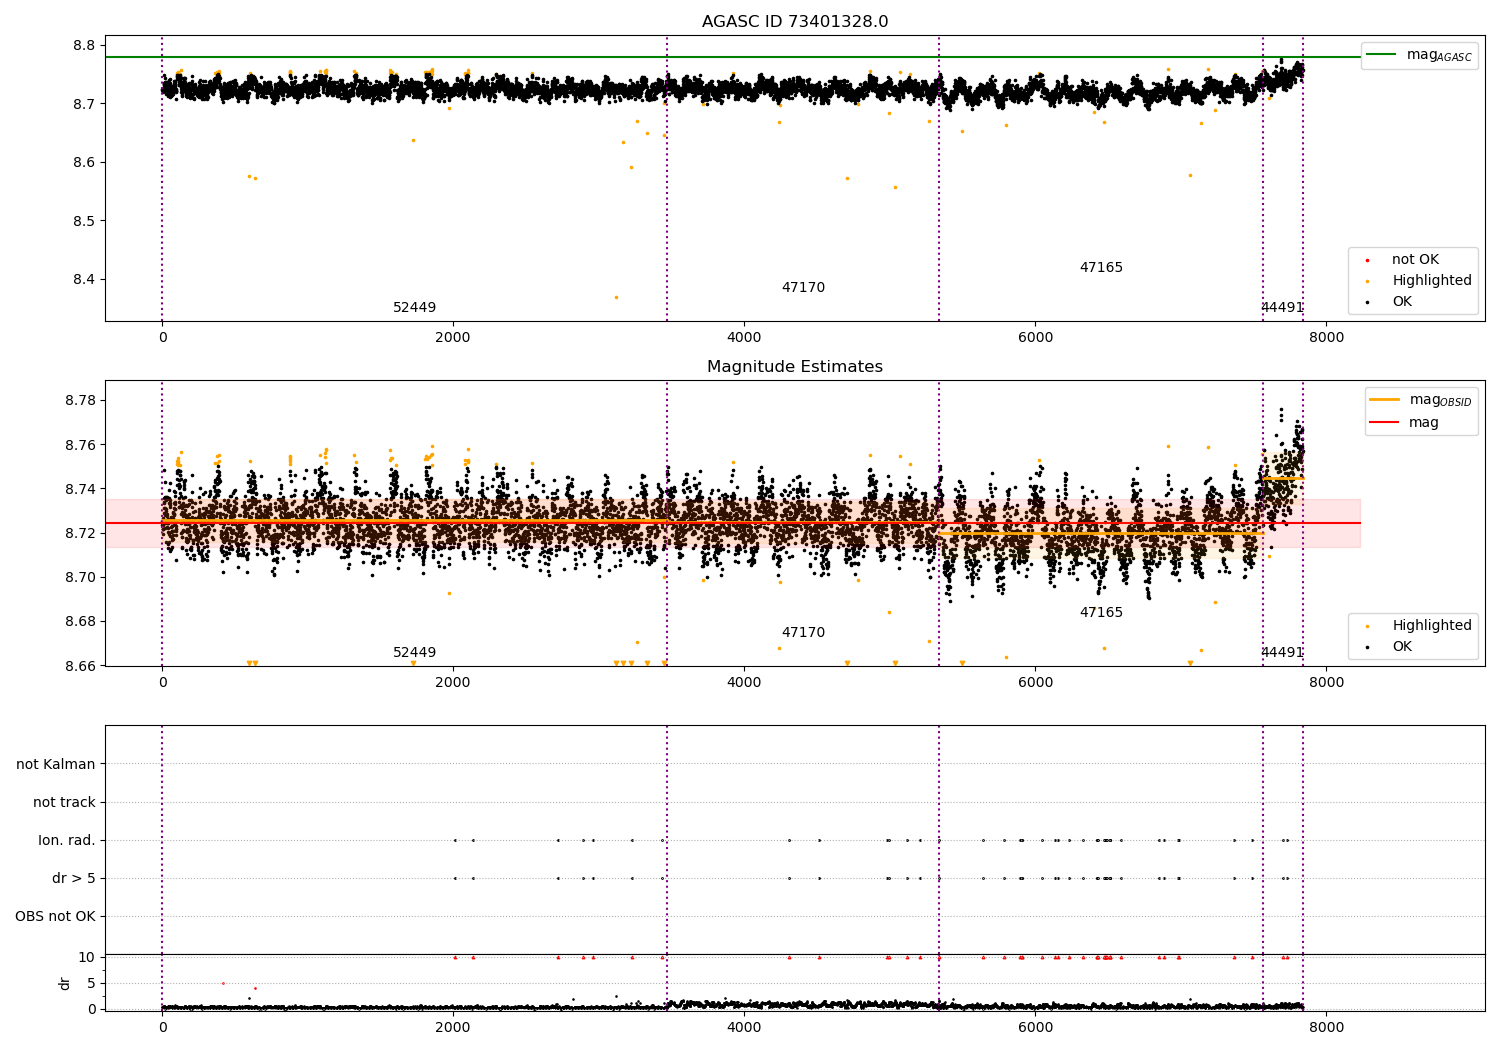Click the 'dr' axis label
1500x1050 pixels.
click(x=65, y=983)
